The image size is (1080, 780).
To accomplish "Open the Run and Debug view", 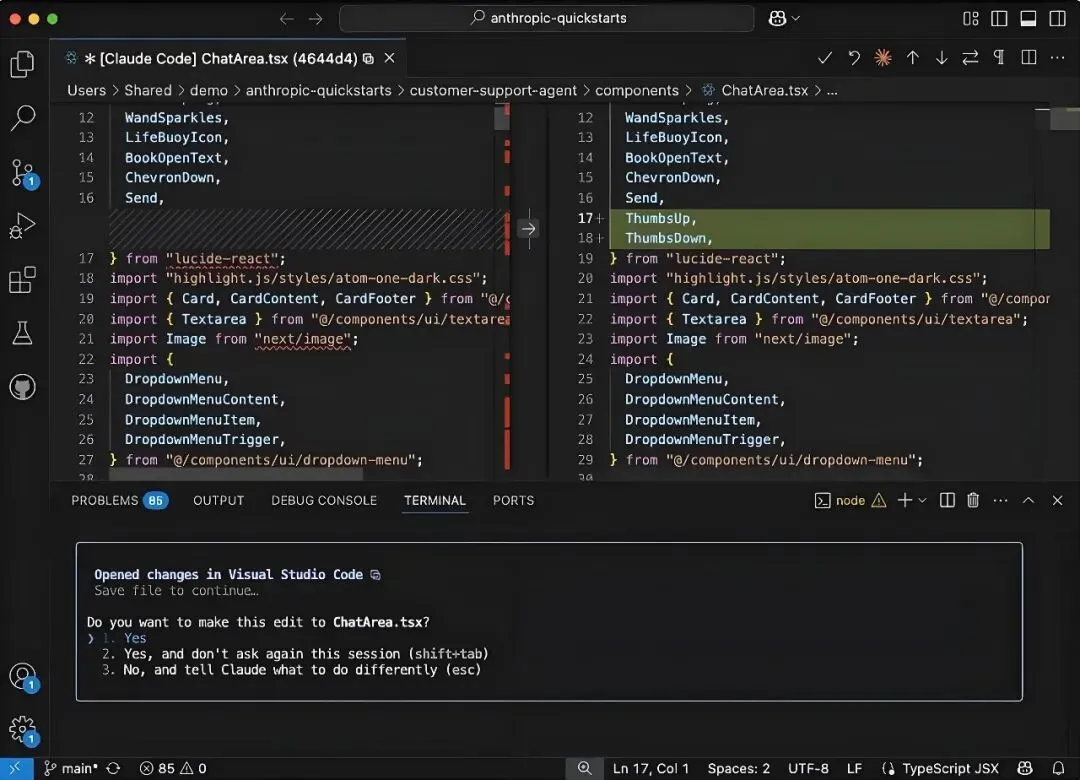I will click(22, 225).
